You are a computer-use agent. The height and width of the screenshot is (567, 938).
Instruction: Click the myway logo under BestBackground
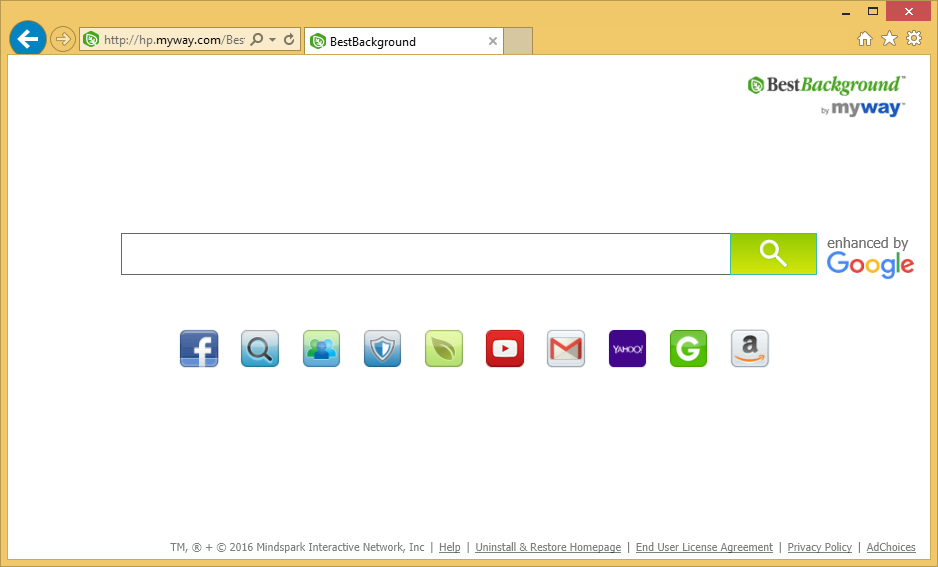coord(863,108)
